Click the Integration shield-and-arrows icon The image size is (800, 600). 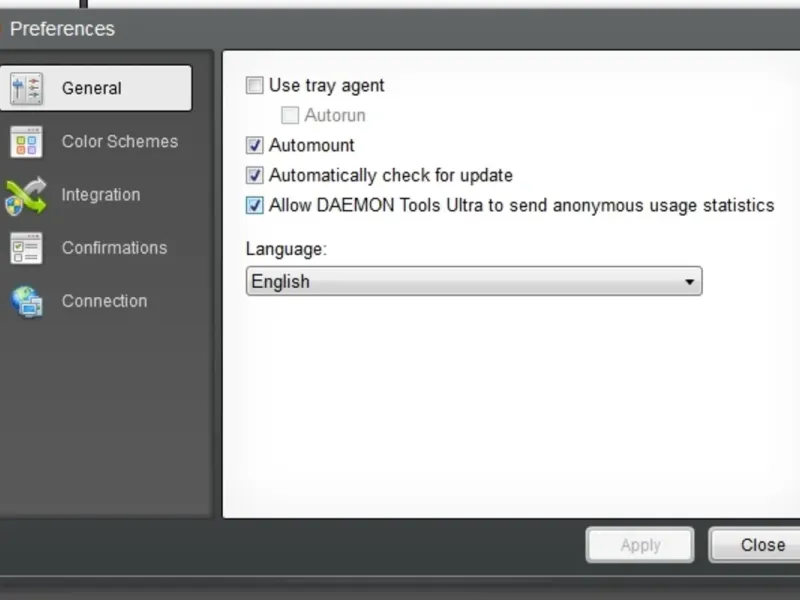point(26,195)
